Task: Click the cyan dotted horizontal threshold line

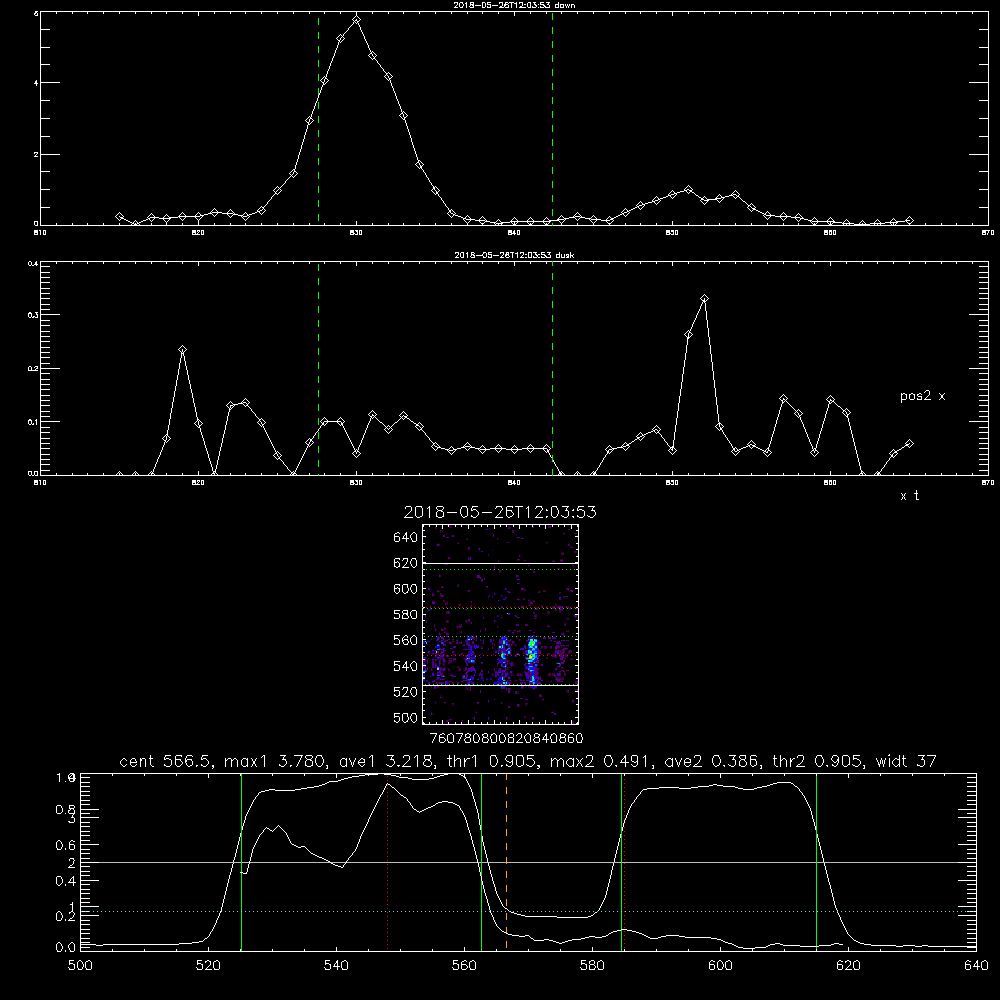Action: click(x=528, y=911)
